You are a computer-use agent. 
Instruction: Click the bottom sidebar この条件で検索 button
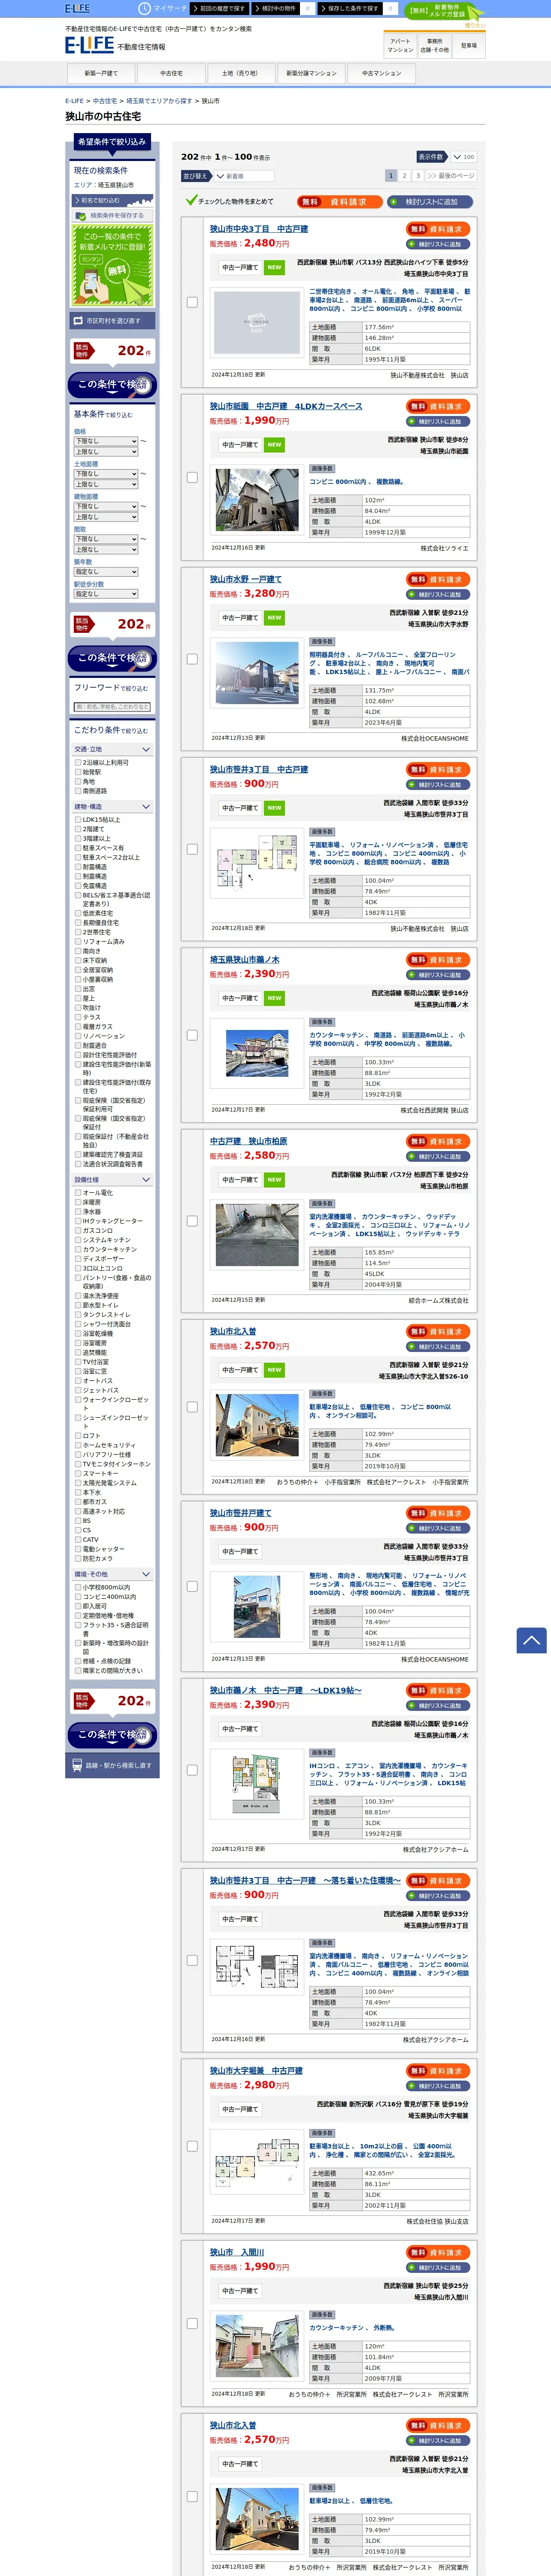[x=111, y=1734]
